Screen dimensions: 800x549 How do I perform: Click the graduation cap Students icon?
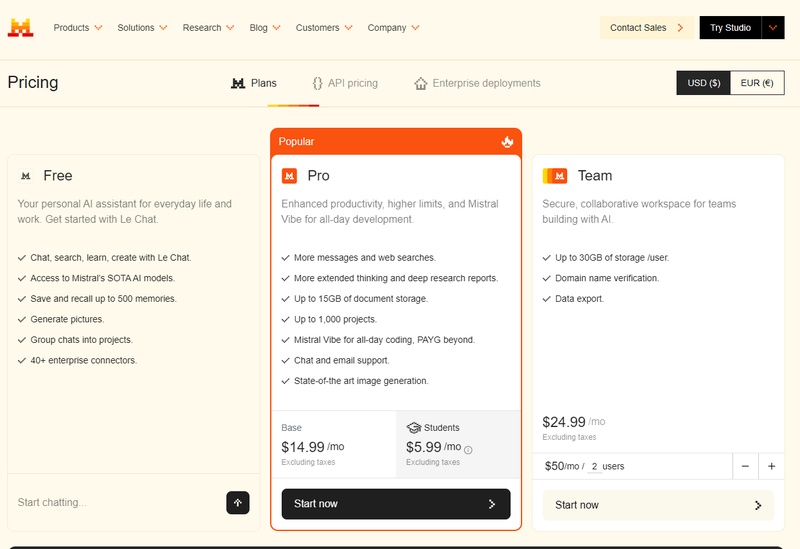[x=413, y=428]
